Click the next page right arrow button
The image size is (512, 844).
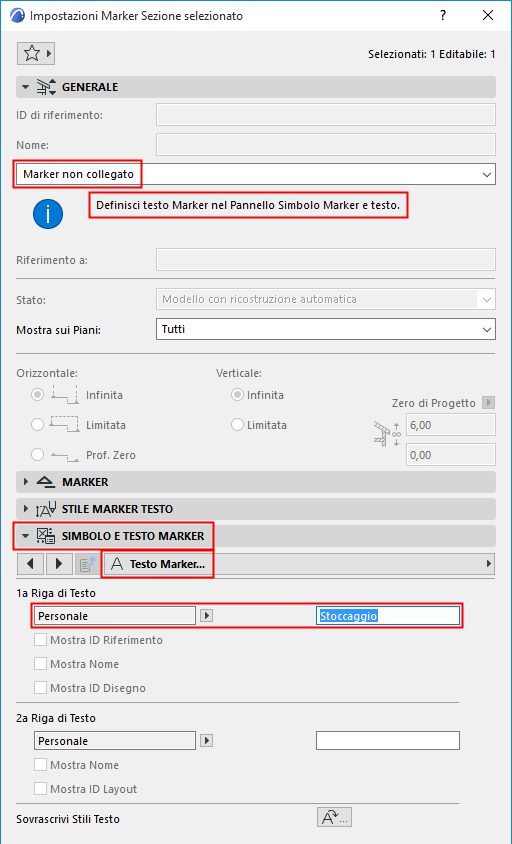(59, 564)
